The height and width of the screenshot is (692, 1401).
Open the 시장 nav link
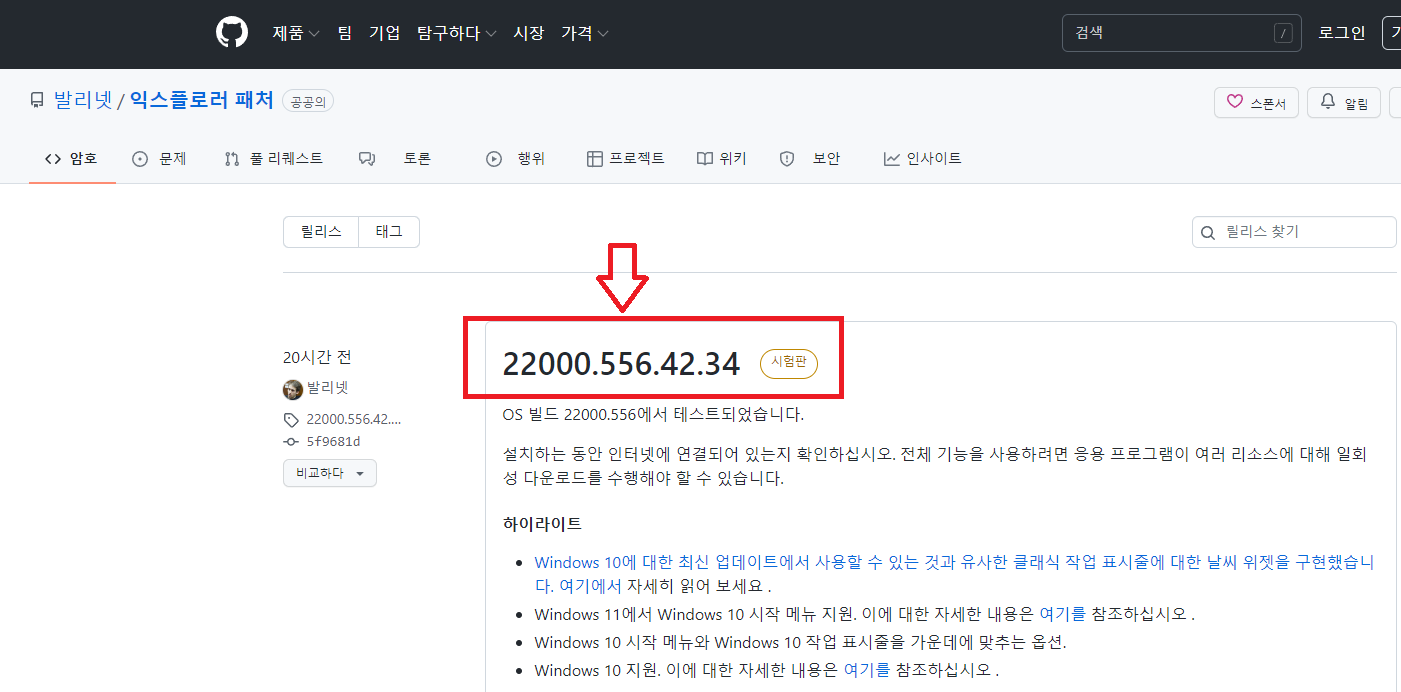point(528,33)
